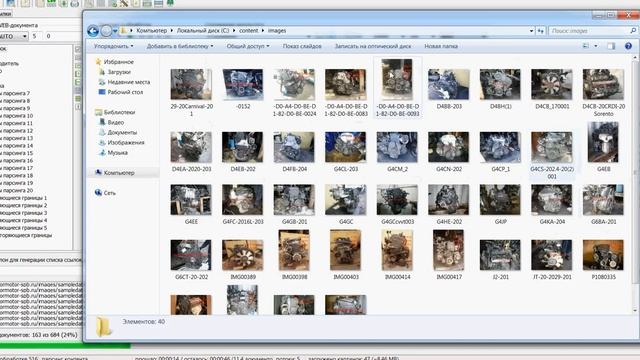This screenshot has width=640, height=360.
Task: Select thumbnail G4EE
Action: [x=191, y=200]
